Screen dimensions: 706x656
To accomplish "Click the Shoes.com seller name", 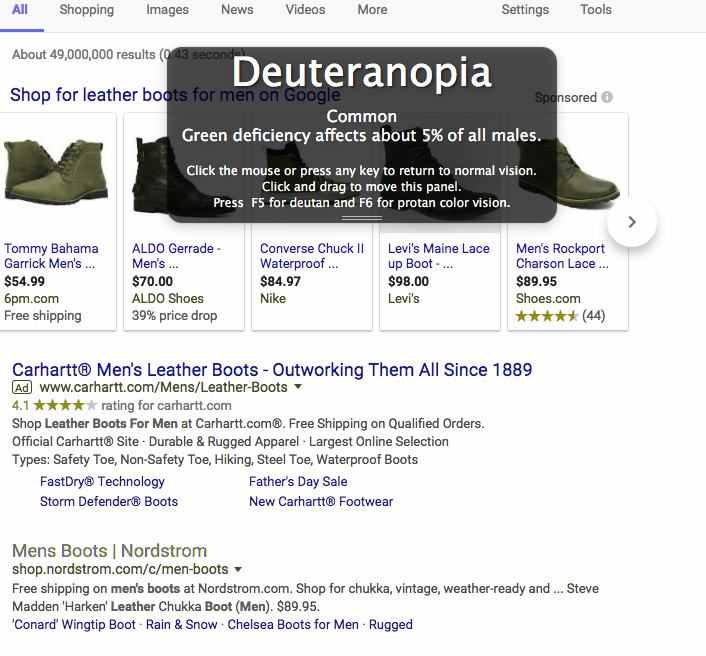I will click(548, 299).
